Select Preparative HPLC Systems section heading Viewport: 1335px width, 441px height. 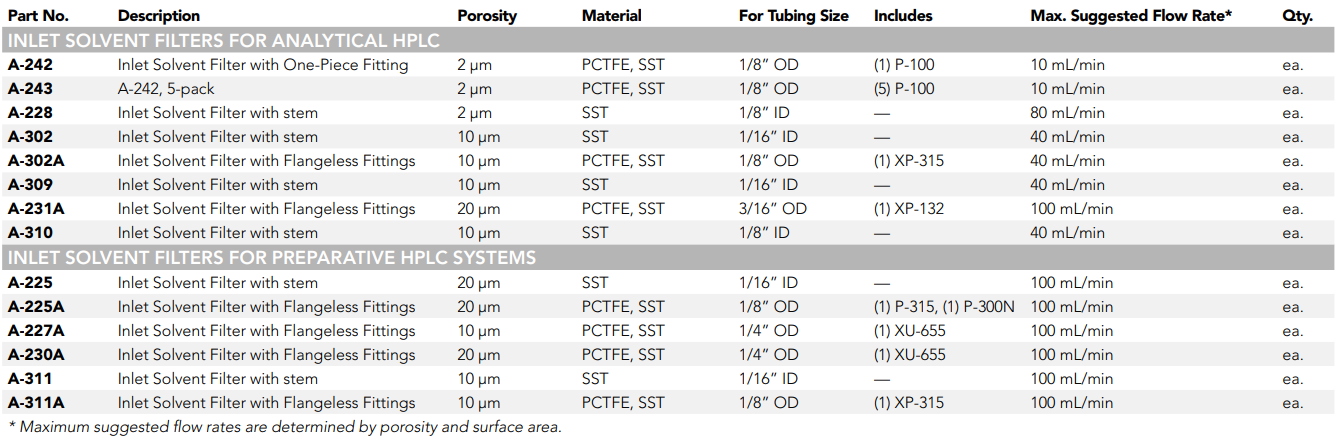click(272, 258)
